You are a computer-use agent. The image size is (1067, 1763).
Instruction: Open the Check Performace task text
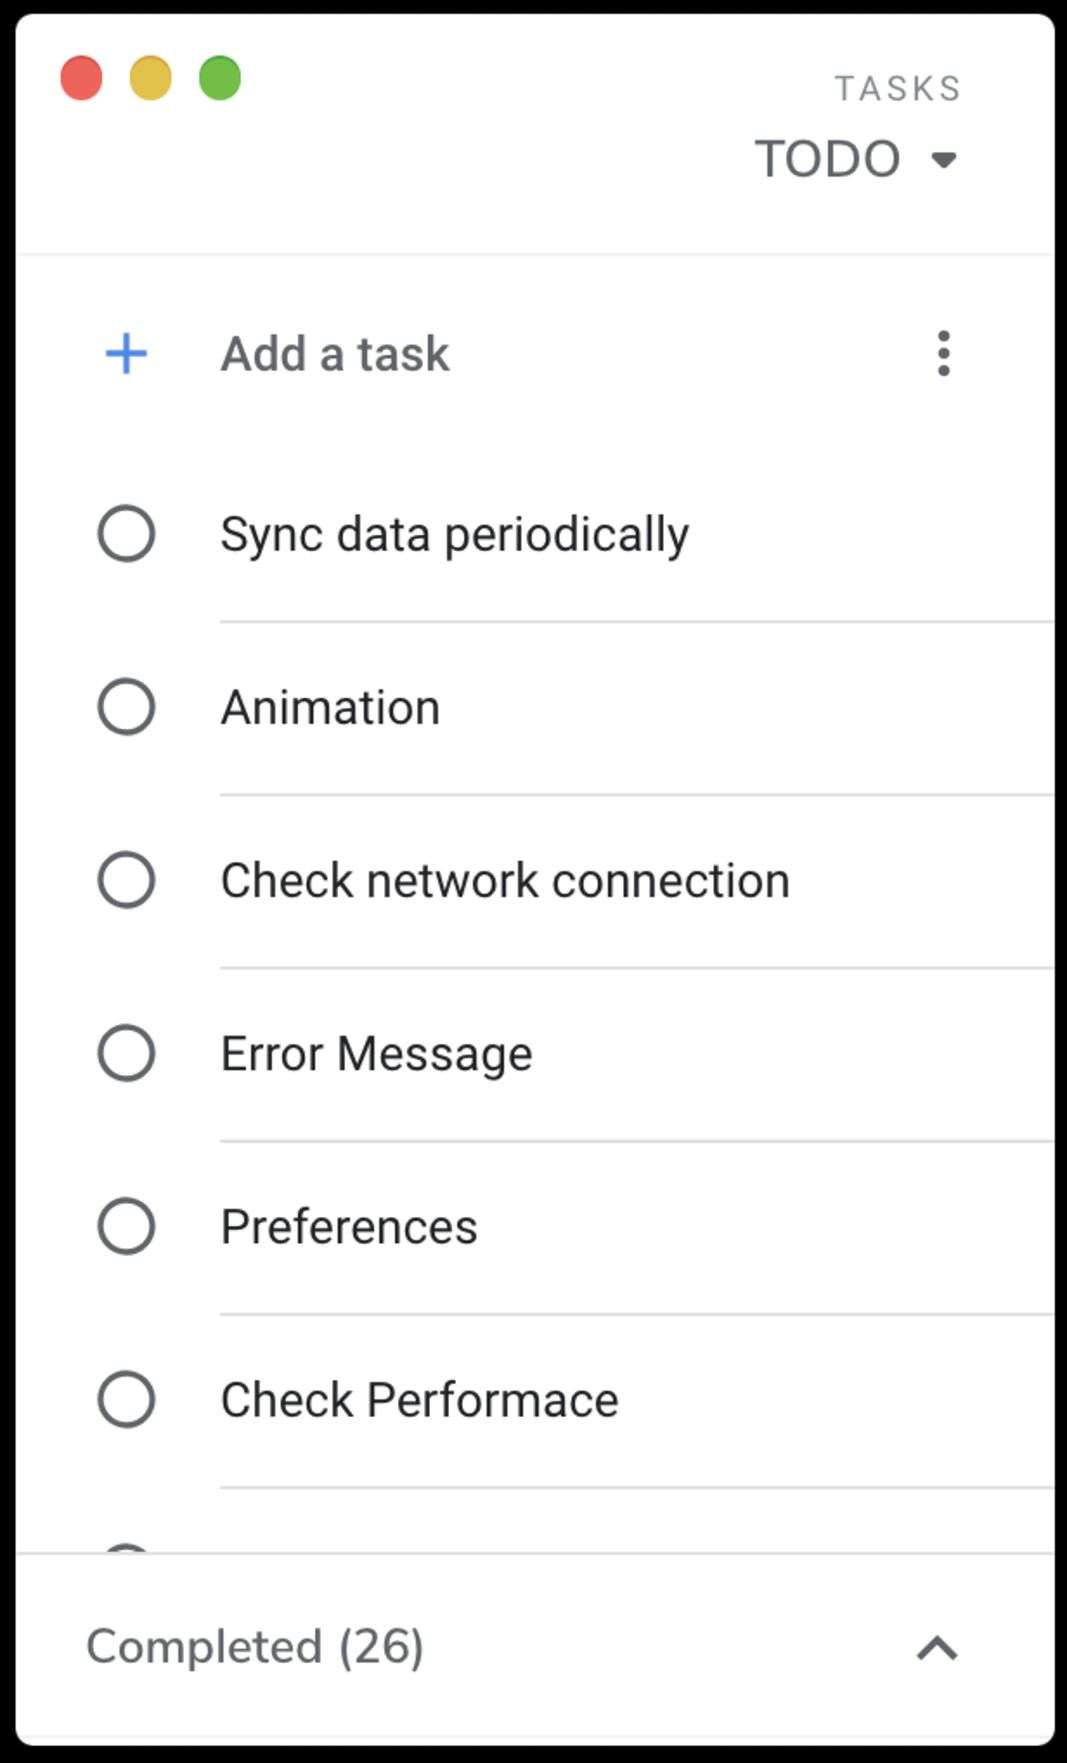tap(419, 1399)
